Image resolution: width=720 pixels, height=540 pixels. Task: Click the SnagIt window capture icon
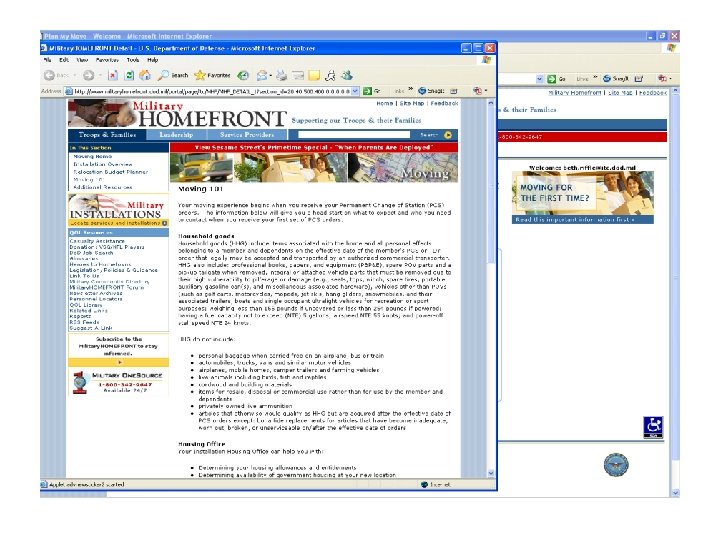454,91
